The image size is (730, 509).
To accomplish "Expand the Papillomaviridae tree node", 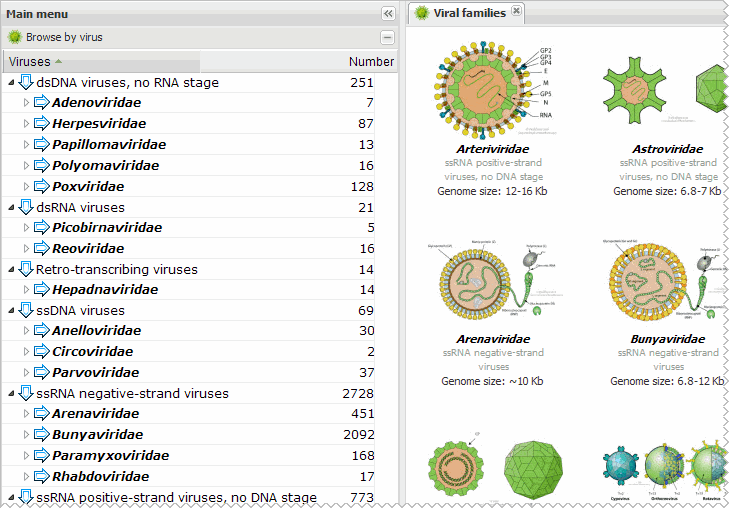I will pos(26,144).
